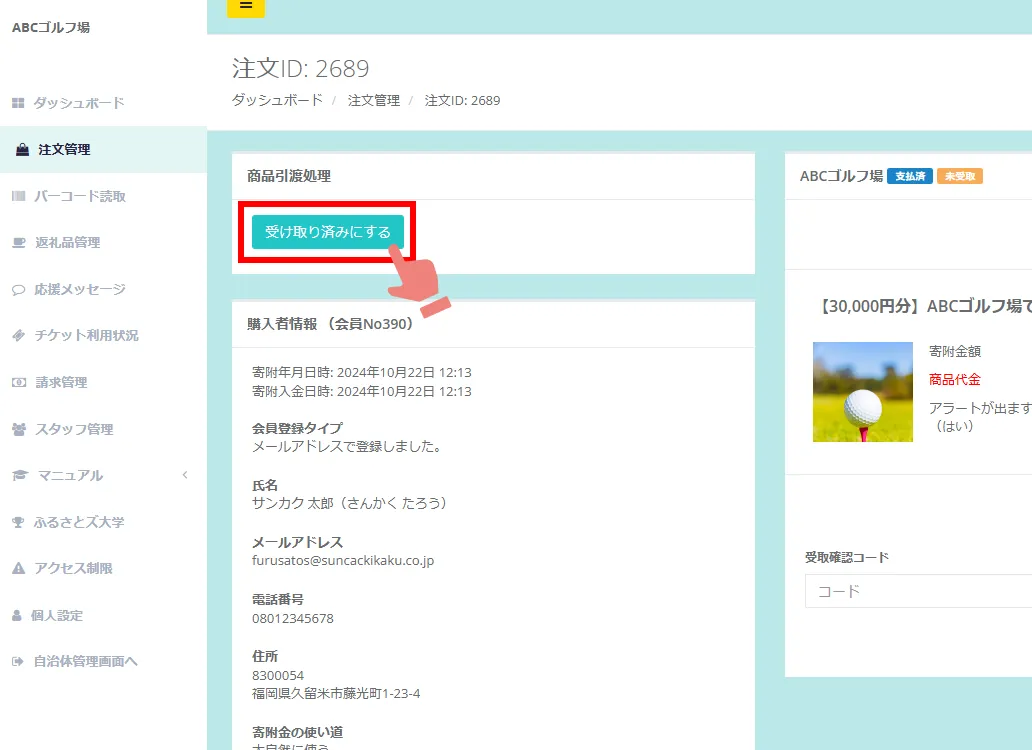The image size is (1032, 750).
Task: Follow the ダッシュボード breadcrumb link
Action: pos(277,100)
